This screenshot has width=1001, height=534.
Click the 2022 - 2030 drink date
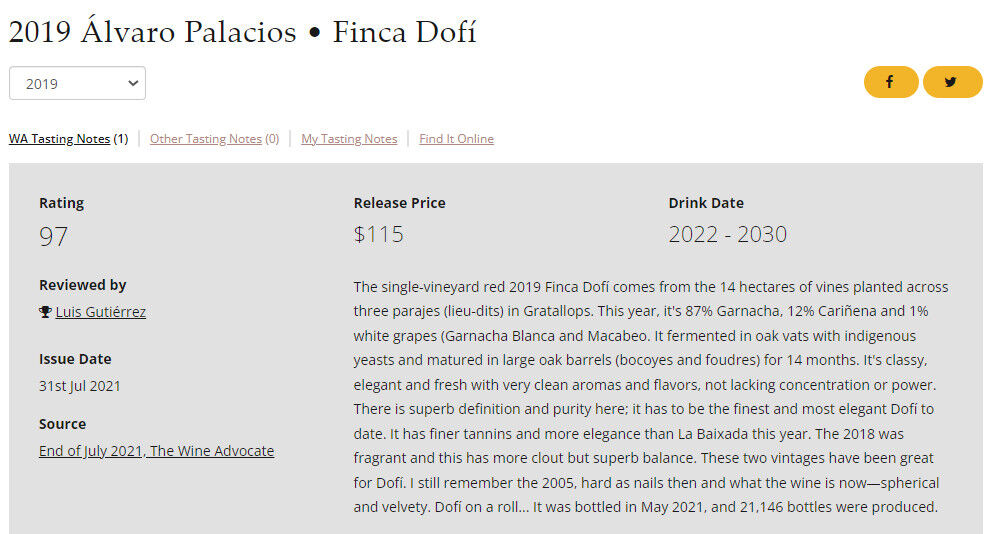(x=727, y=235)
